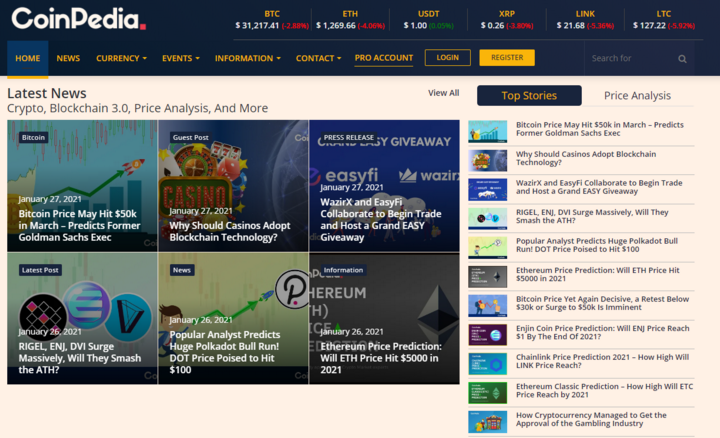Open sidebar story Will ETH Price Hit $5000
720x438 pixels.
point(597,275)
